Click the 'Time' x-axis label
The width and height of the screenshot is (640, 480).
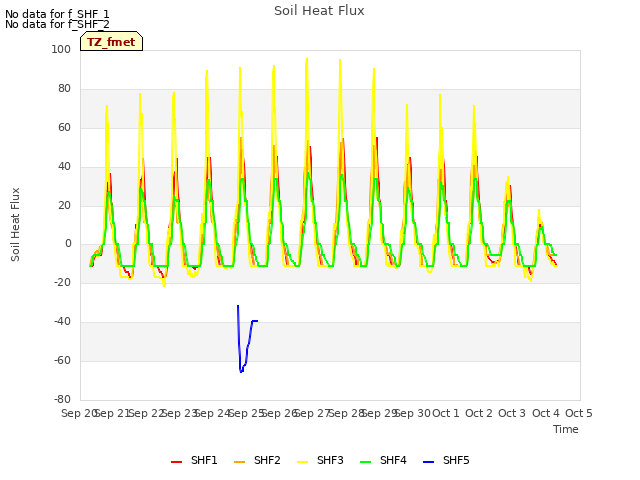pyautogui.click(x=566, y=429)
